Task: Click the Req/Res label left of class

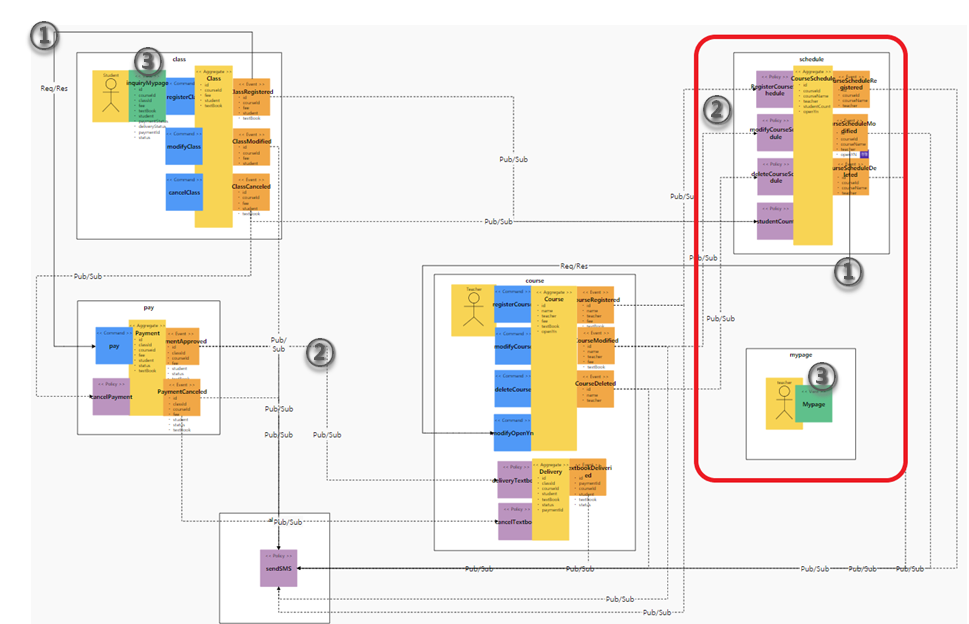Action: (54, 88)
